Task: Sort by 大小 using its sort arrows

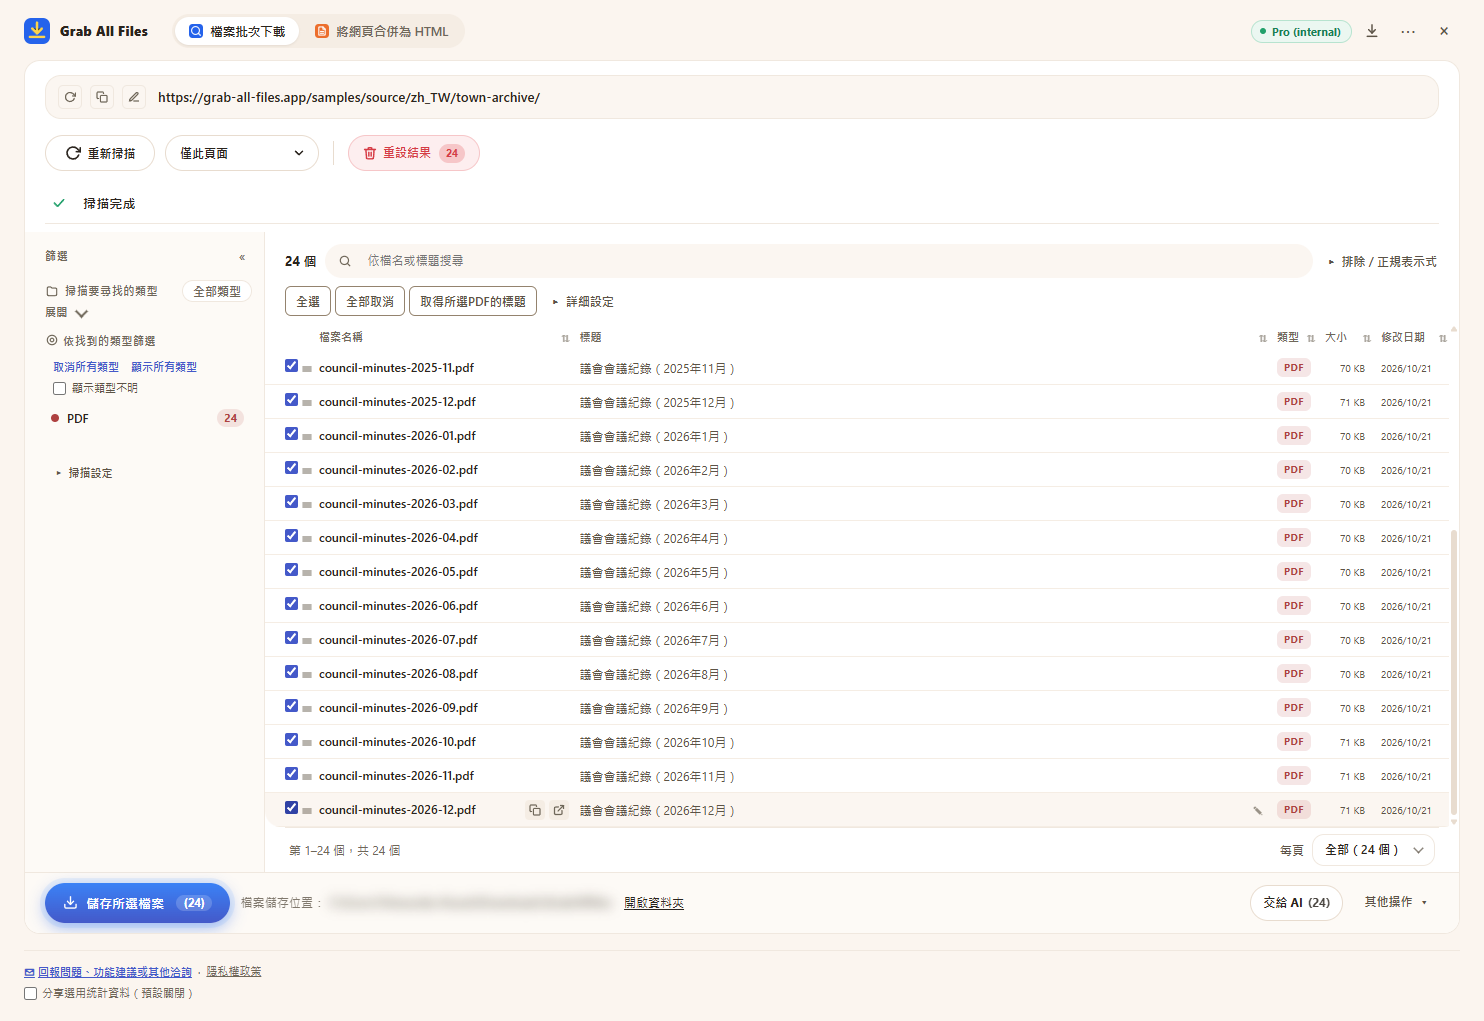Action: point(1367,338)
